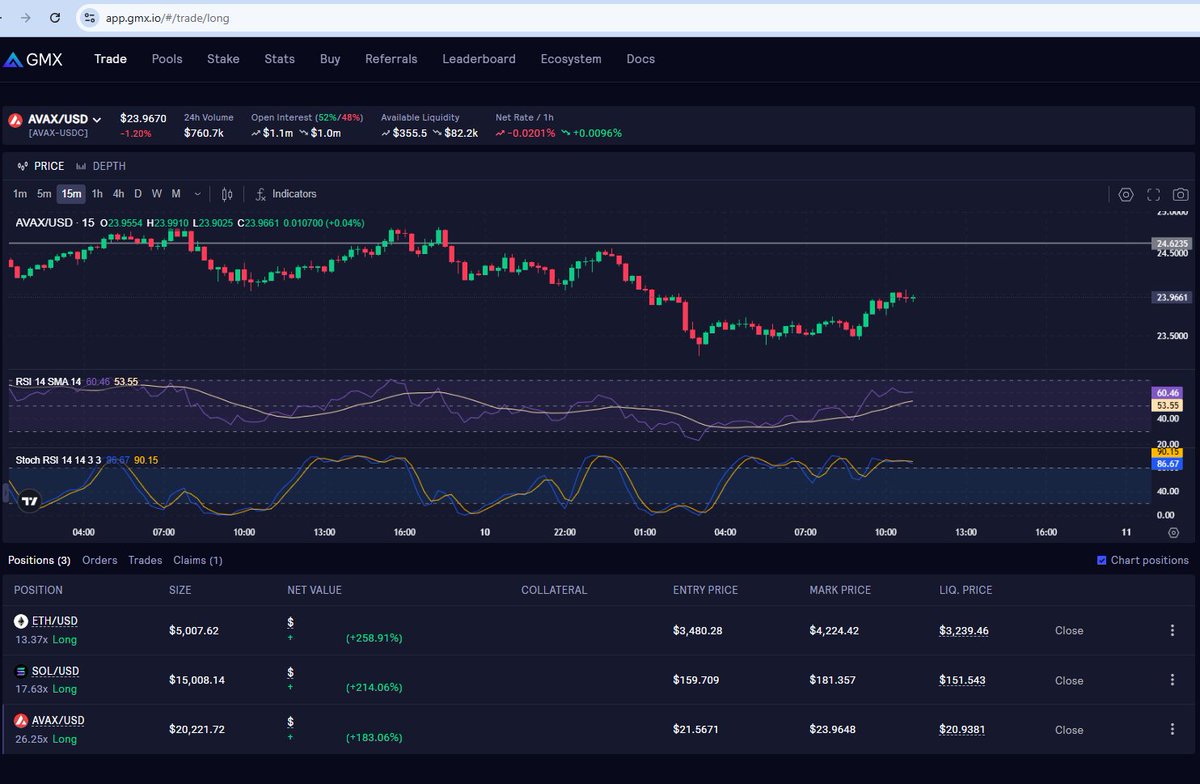1200x784 pixels.
Task: Select the 15m timeframe
Action: tap(71, 194)
